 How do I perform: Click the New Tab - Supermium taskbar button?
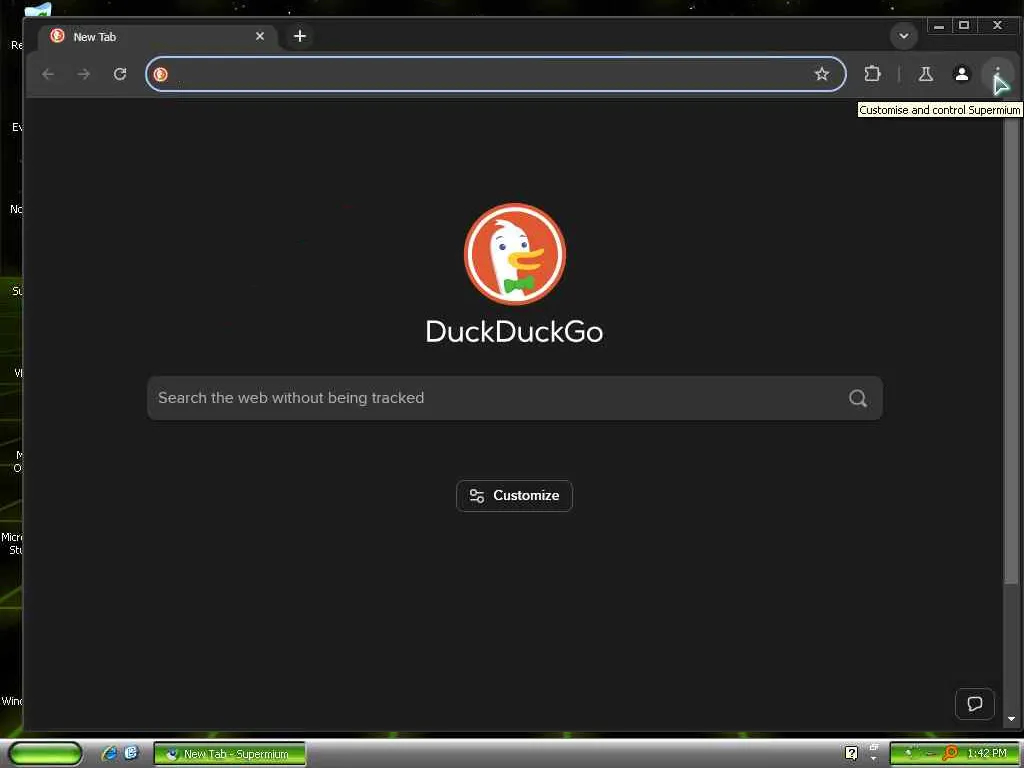click(229, 754)
